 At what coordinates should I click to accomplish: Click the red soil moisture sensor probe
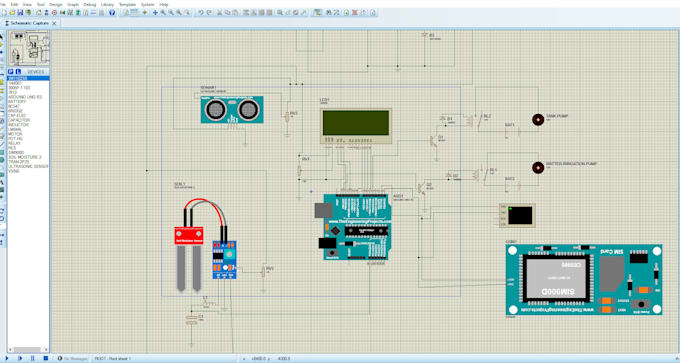[189, 258]
